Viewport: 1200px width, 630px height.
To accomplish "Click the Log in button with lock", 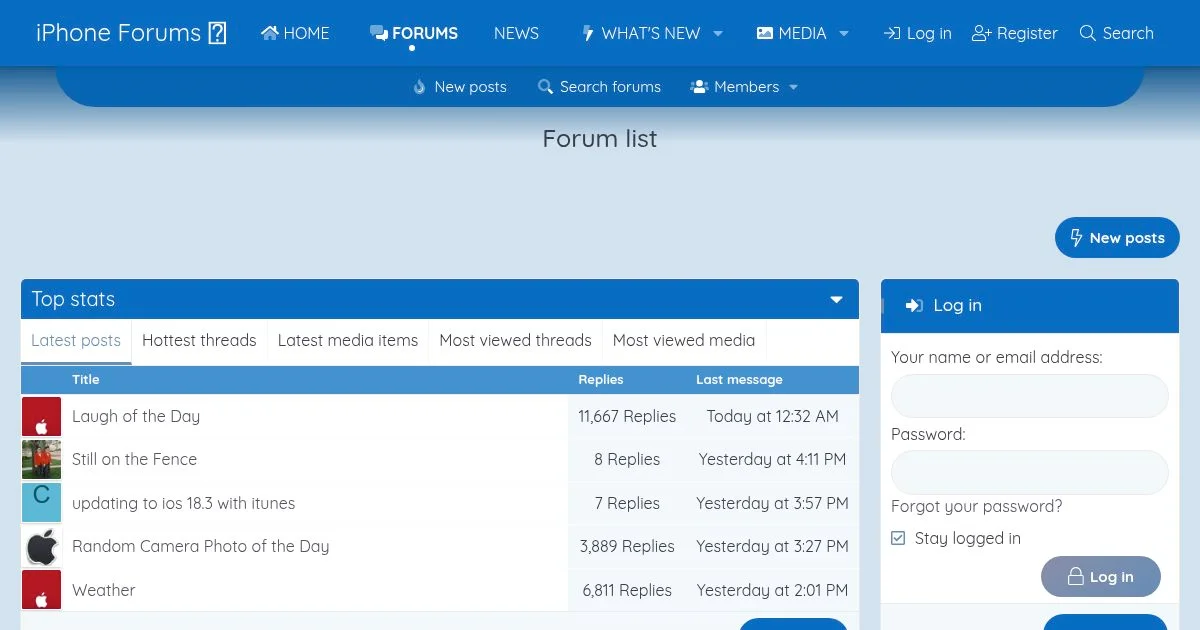I will [1101, 576].
